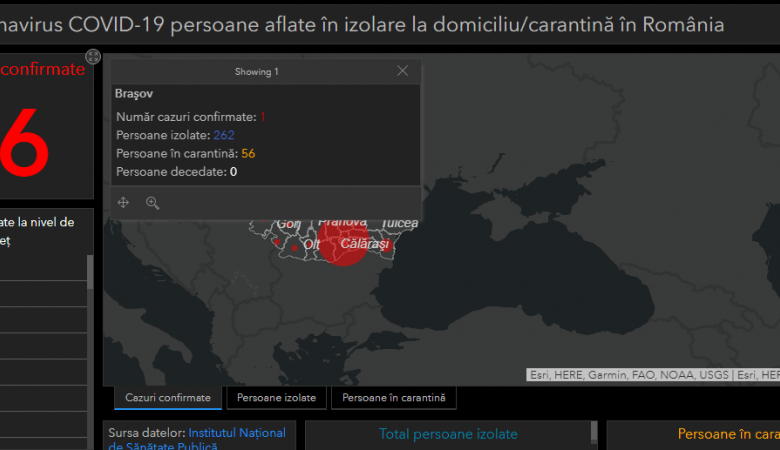Click the large red circle on the map
Image resolution: width=780 pixels, height=450 pixels.
point(343,242)
